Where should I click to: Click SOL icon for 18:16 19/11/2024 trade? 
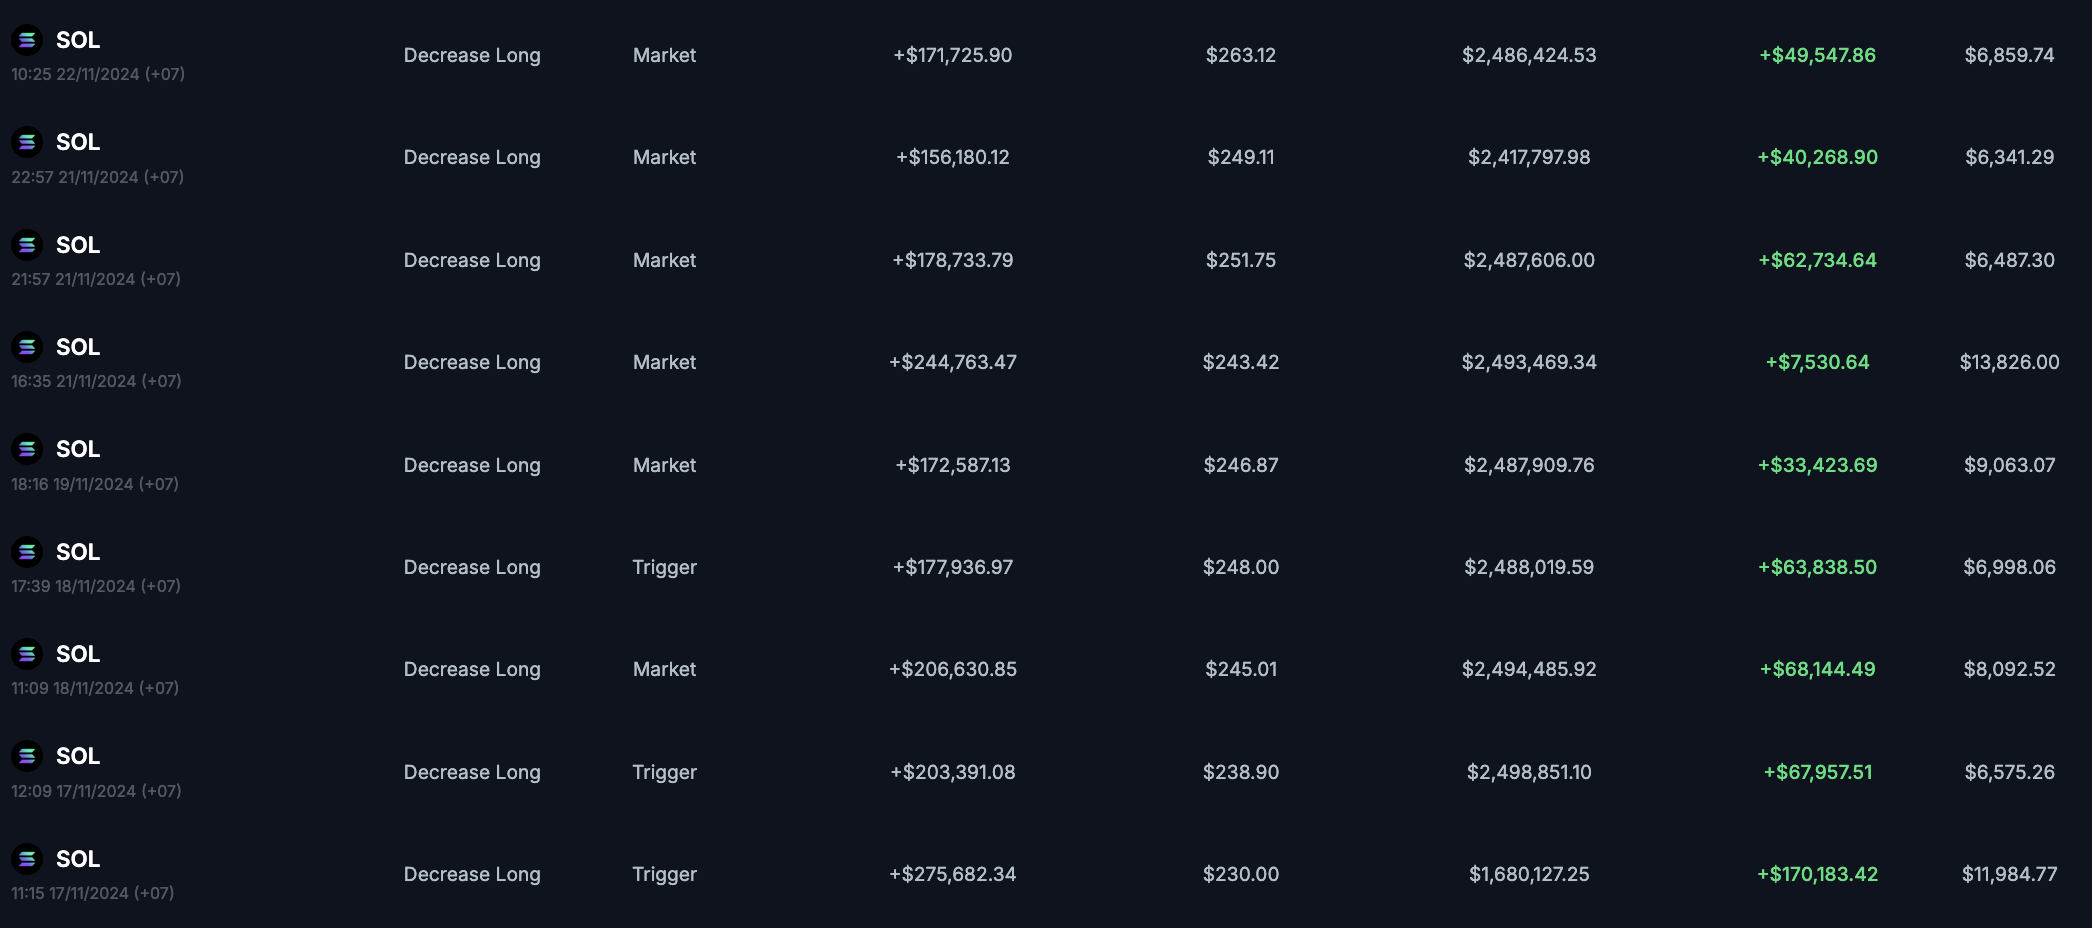click(27, 449)
